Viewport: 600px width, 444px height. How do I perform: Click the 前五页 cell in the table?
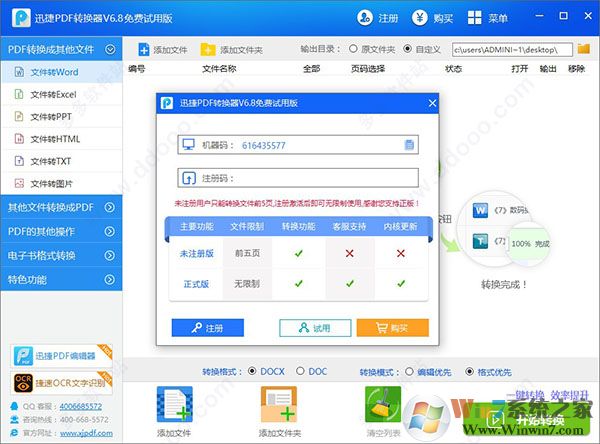pyautogui.click(x=247, y=253)
